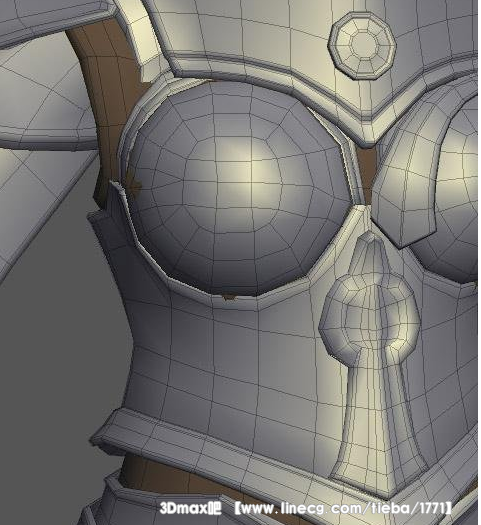Click the 3Dmax吧 watermark text

[x=190, y=509]
